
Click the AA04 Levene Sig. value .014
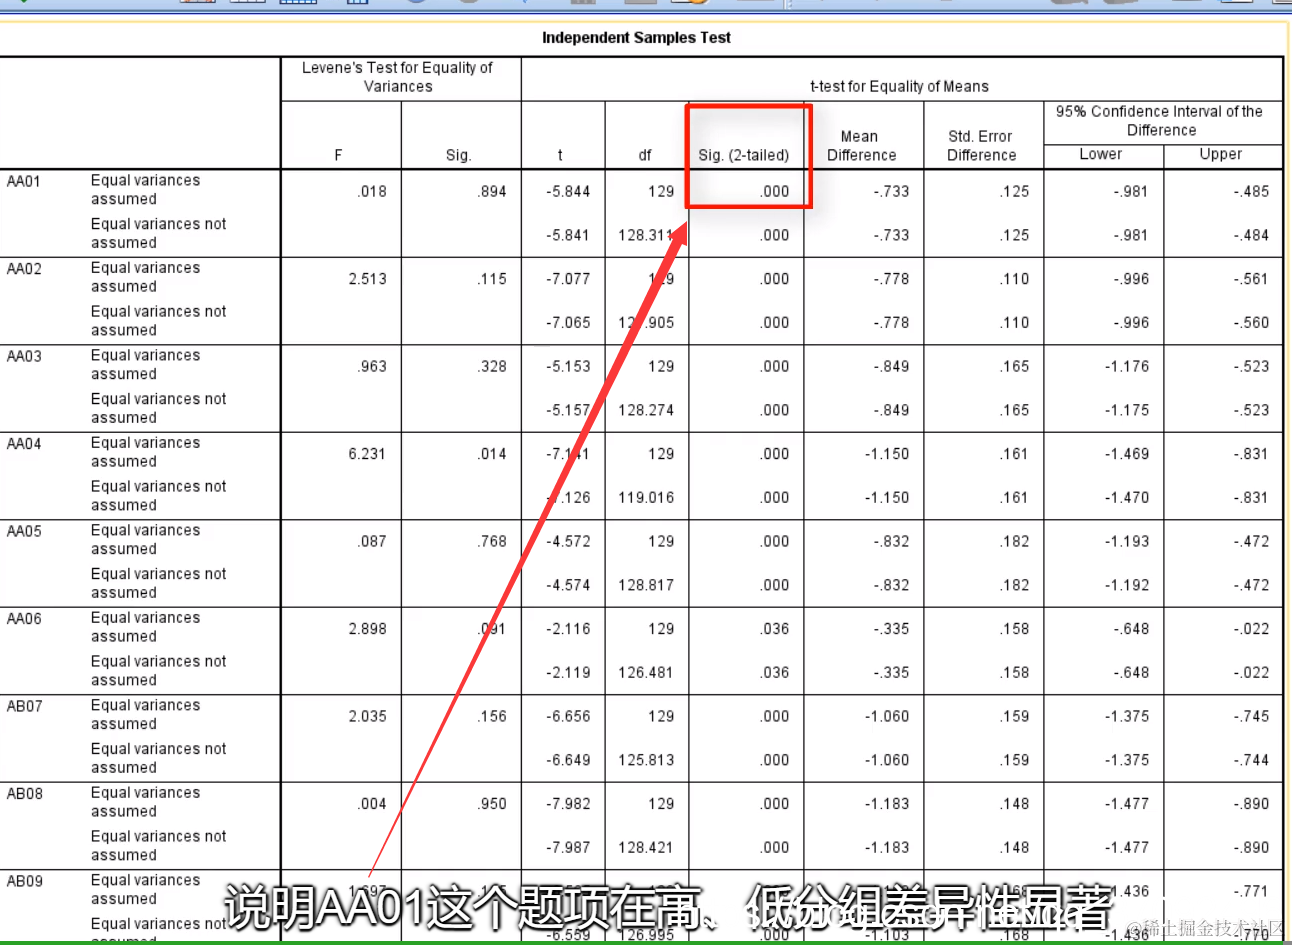pyautogui.click(x=492, y=454)
